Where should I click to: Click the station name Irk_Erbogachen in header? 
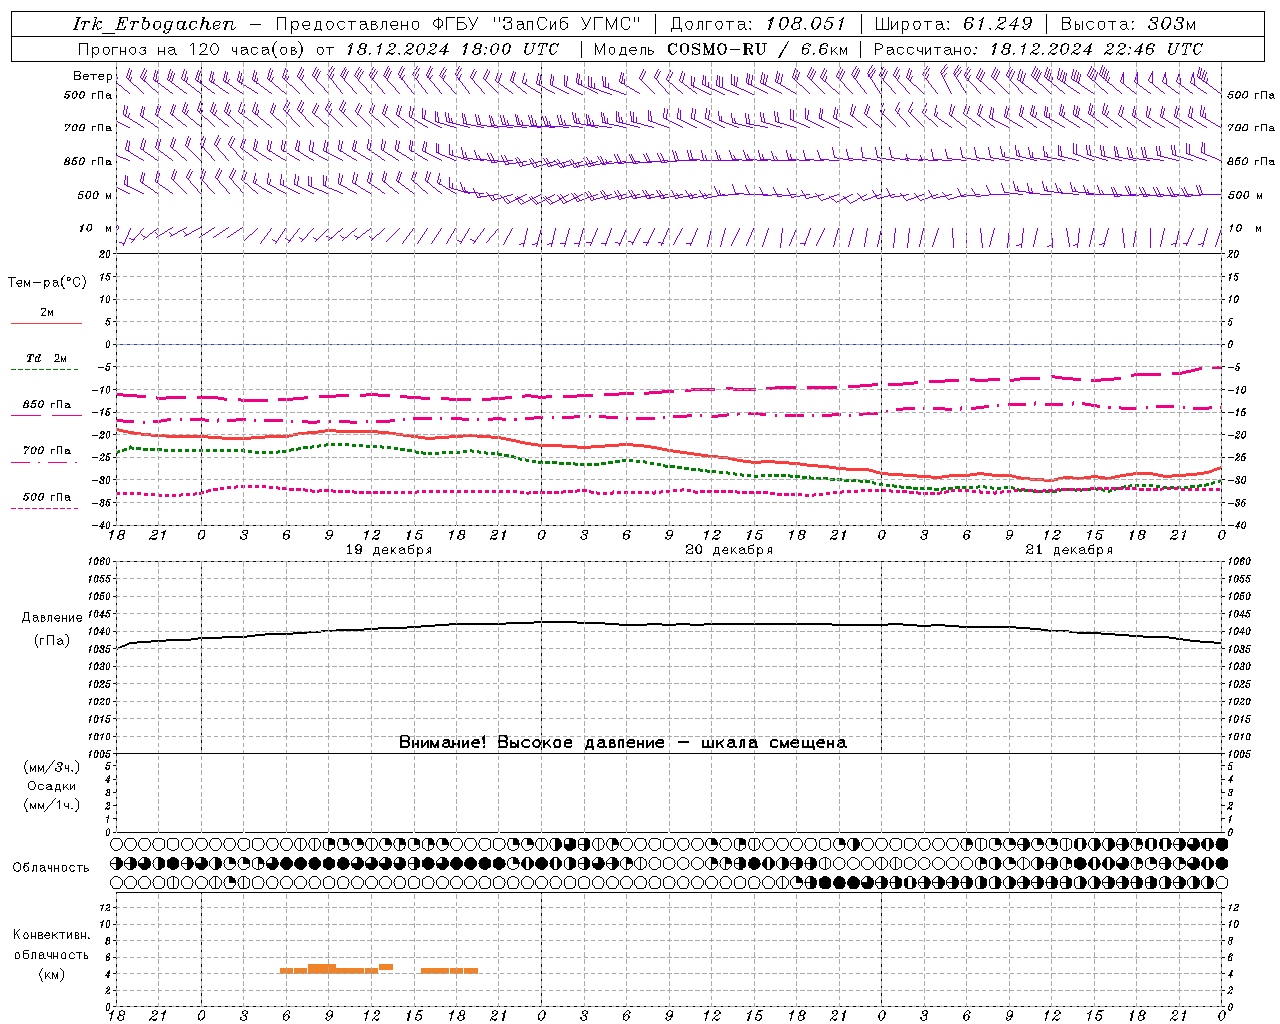pos(154,24)
